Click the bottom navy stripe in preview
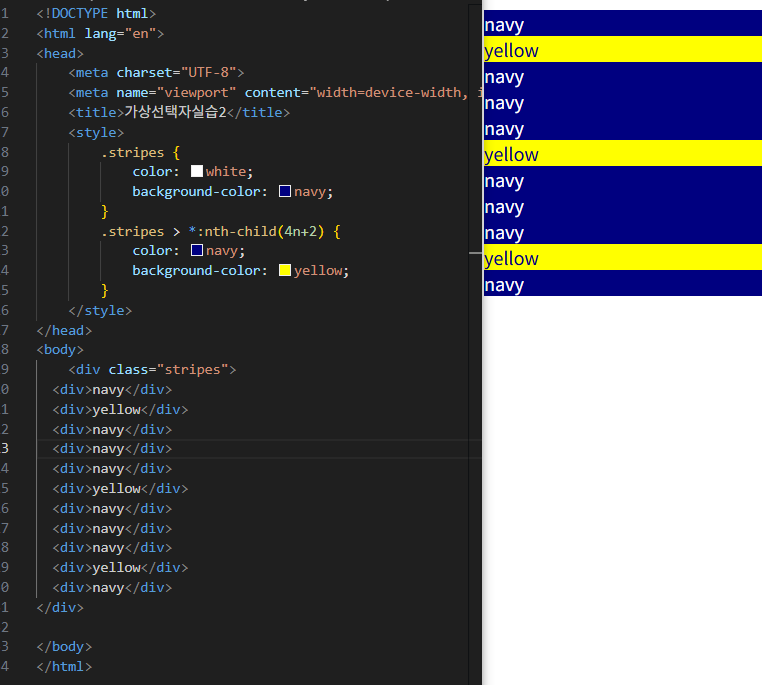The image size is (762, 685). (623, 283)
